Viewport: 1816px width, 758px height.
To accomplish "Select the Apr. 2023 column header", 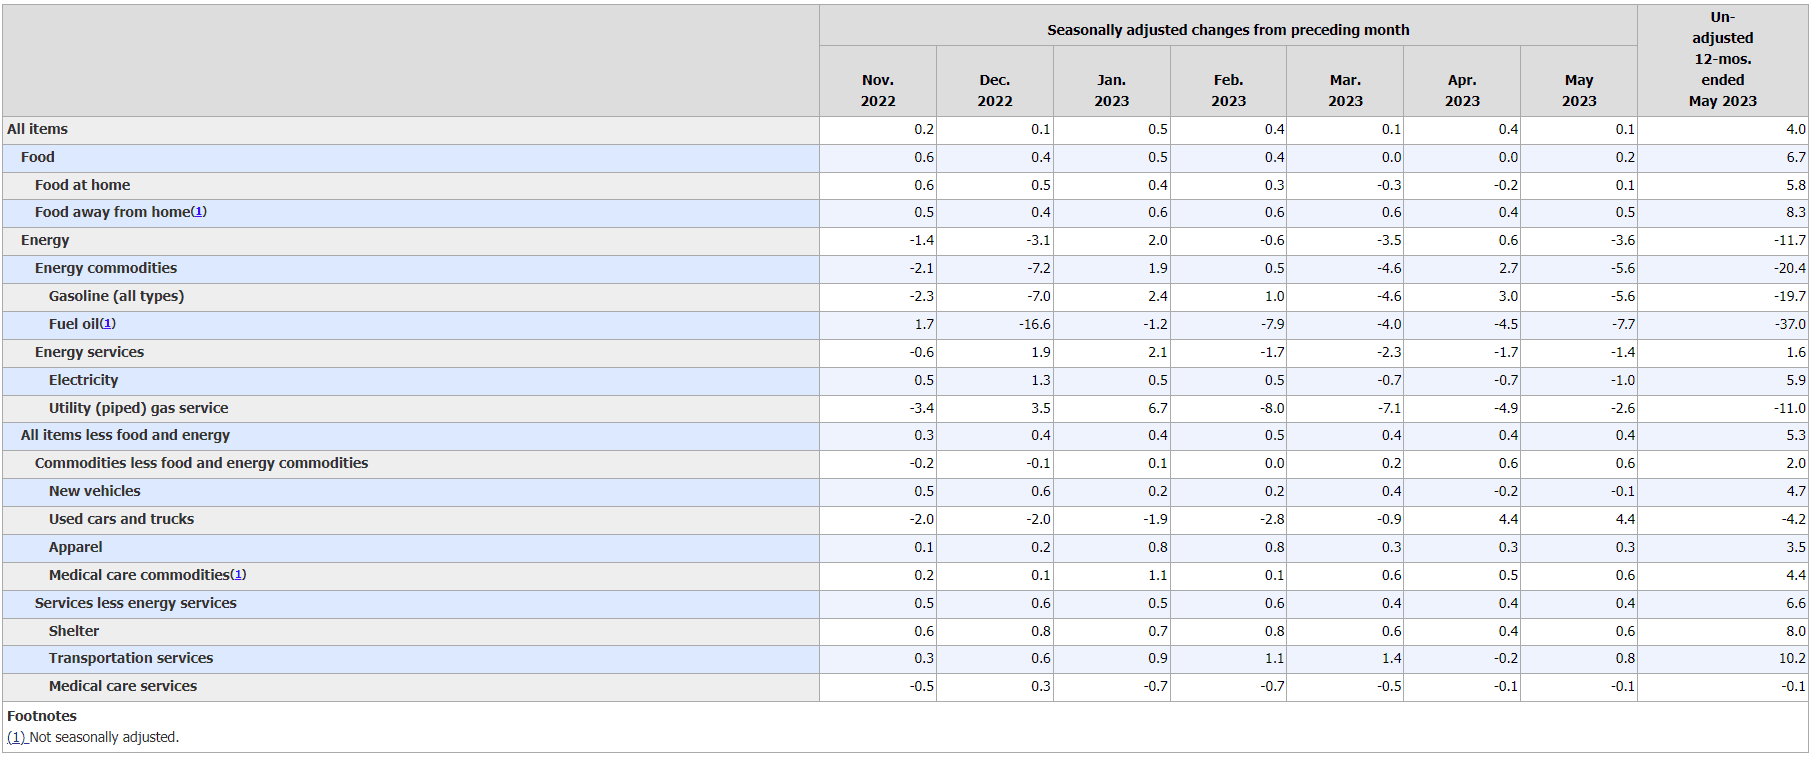I will [x=1461, y=90].
